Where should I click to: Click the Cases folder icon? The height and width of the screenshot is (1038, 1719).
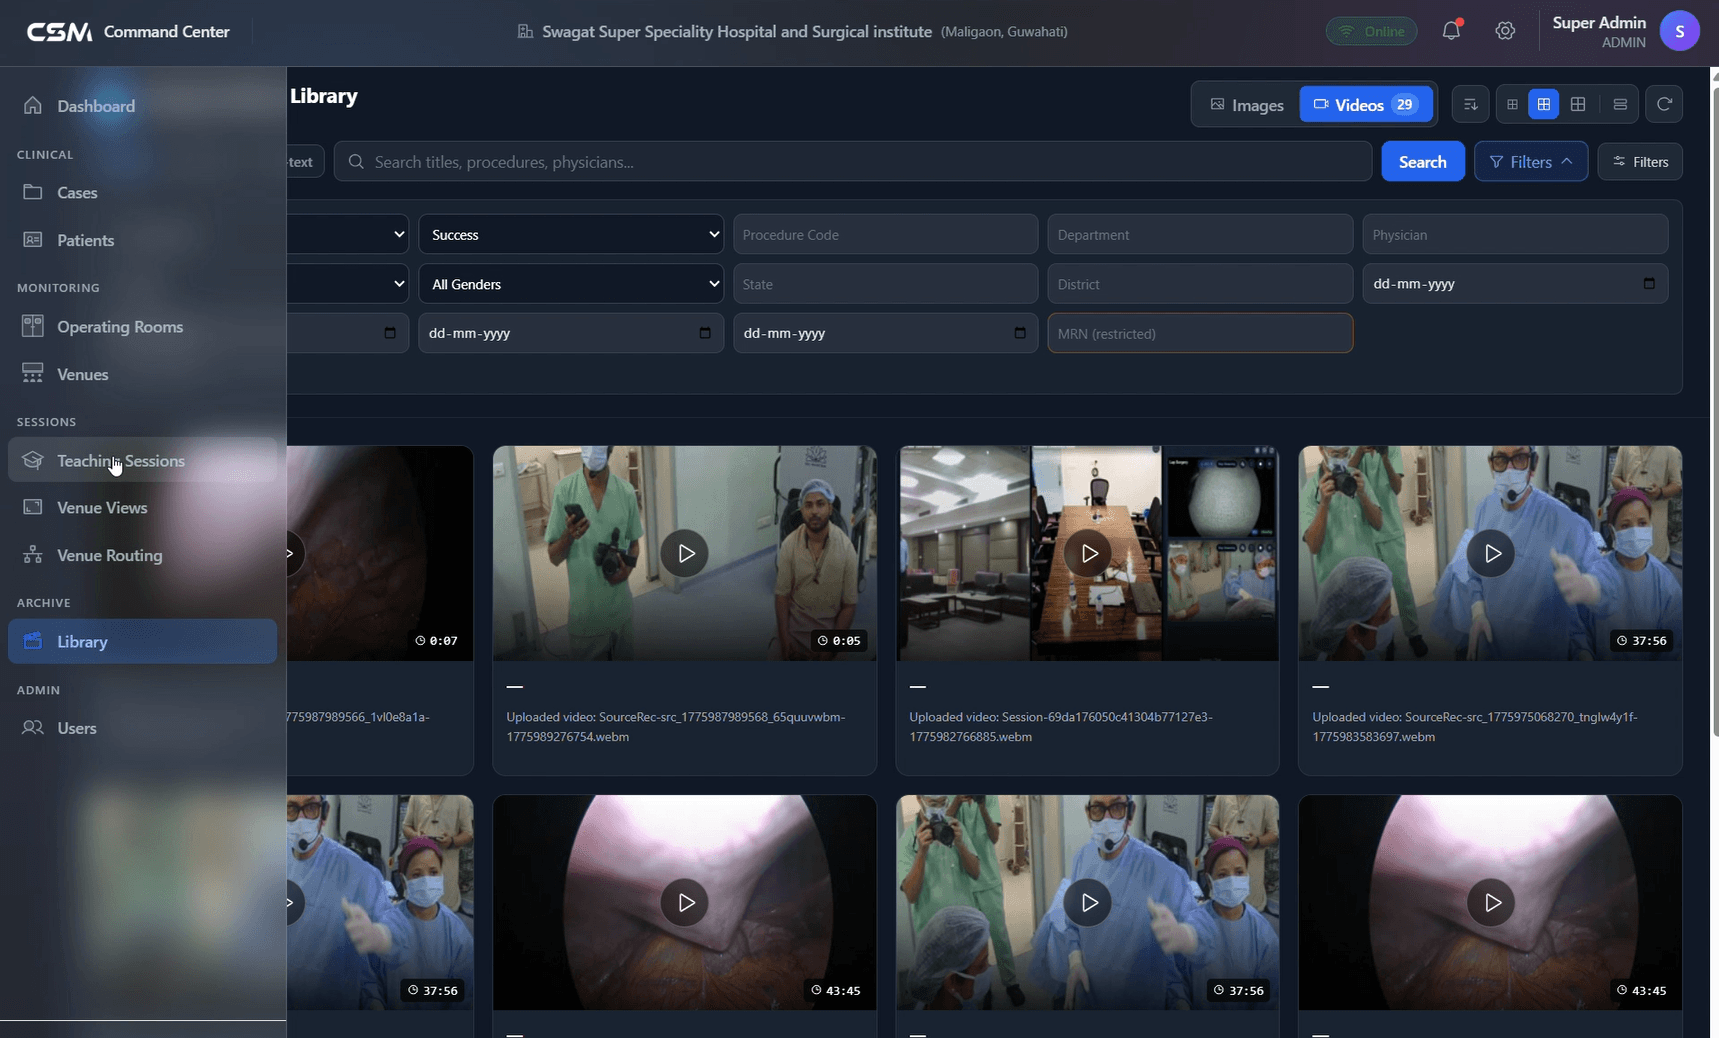[x=33, y=192]
